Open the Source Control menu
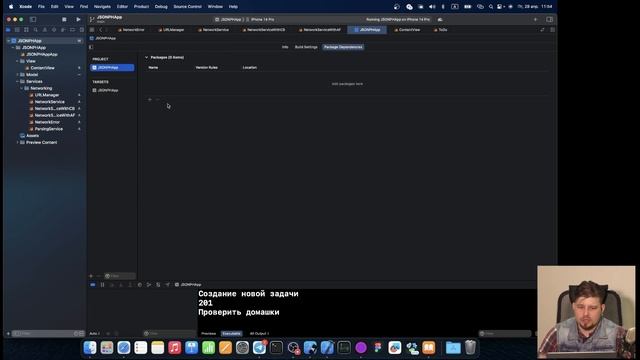This screenshot has width=640, height=360. 187,7
